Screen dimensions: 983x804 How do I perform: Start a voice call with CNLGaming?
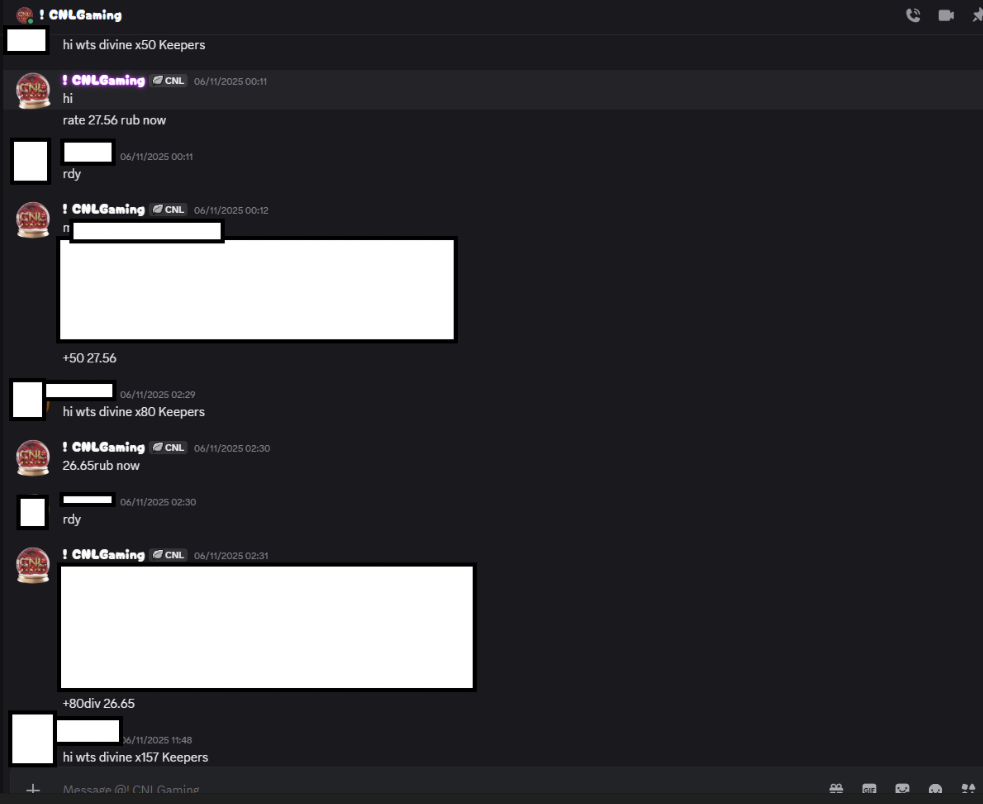(913, 15)
